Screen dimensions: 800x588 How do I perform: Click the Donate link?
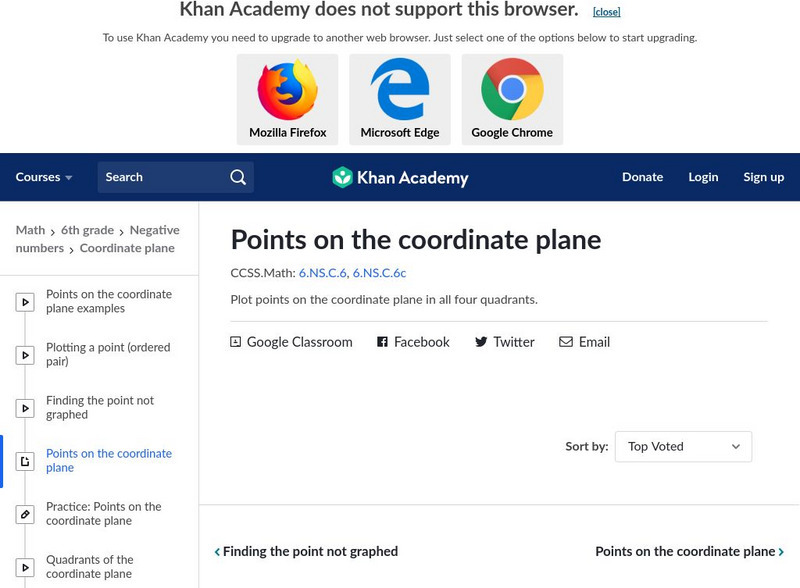(x=642, y=177)
